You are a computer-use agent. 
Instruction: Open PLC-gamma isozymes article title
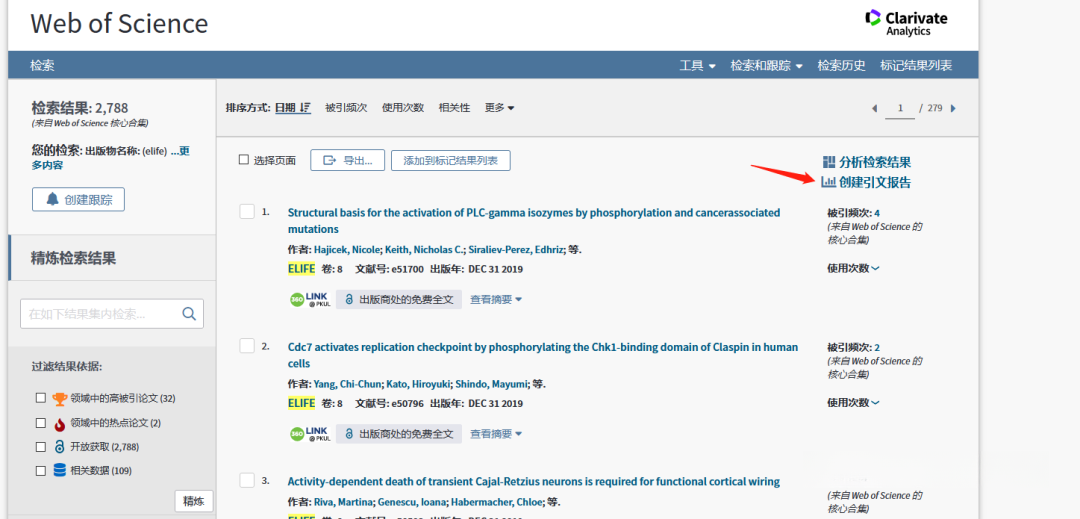(x=534, y=220)
